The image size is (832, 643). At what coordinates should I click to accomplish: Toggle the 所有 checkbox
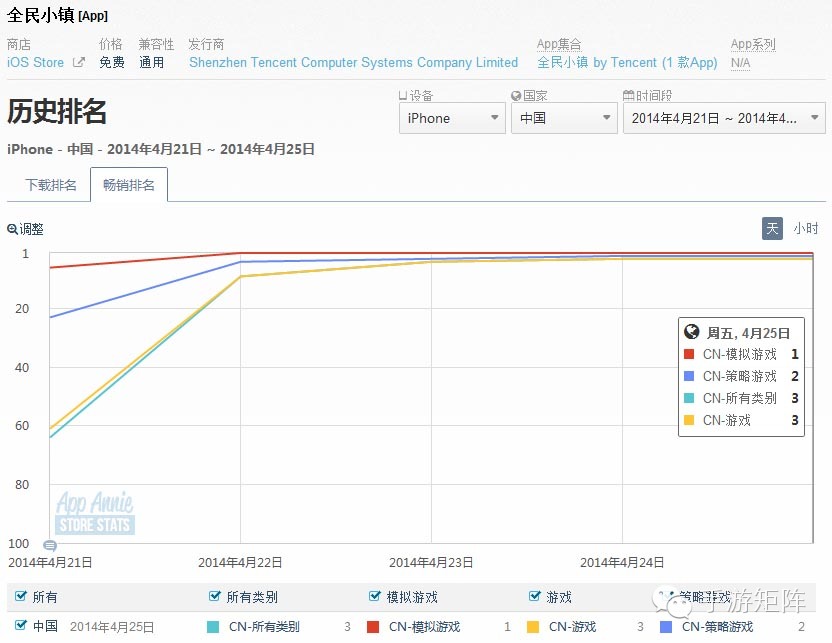21,596
